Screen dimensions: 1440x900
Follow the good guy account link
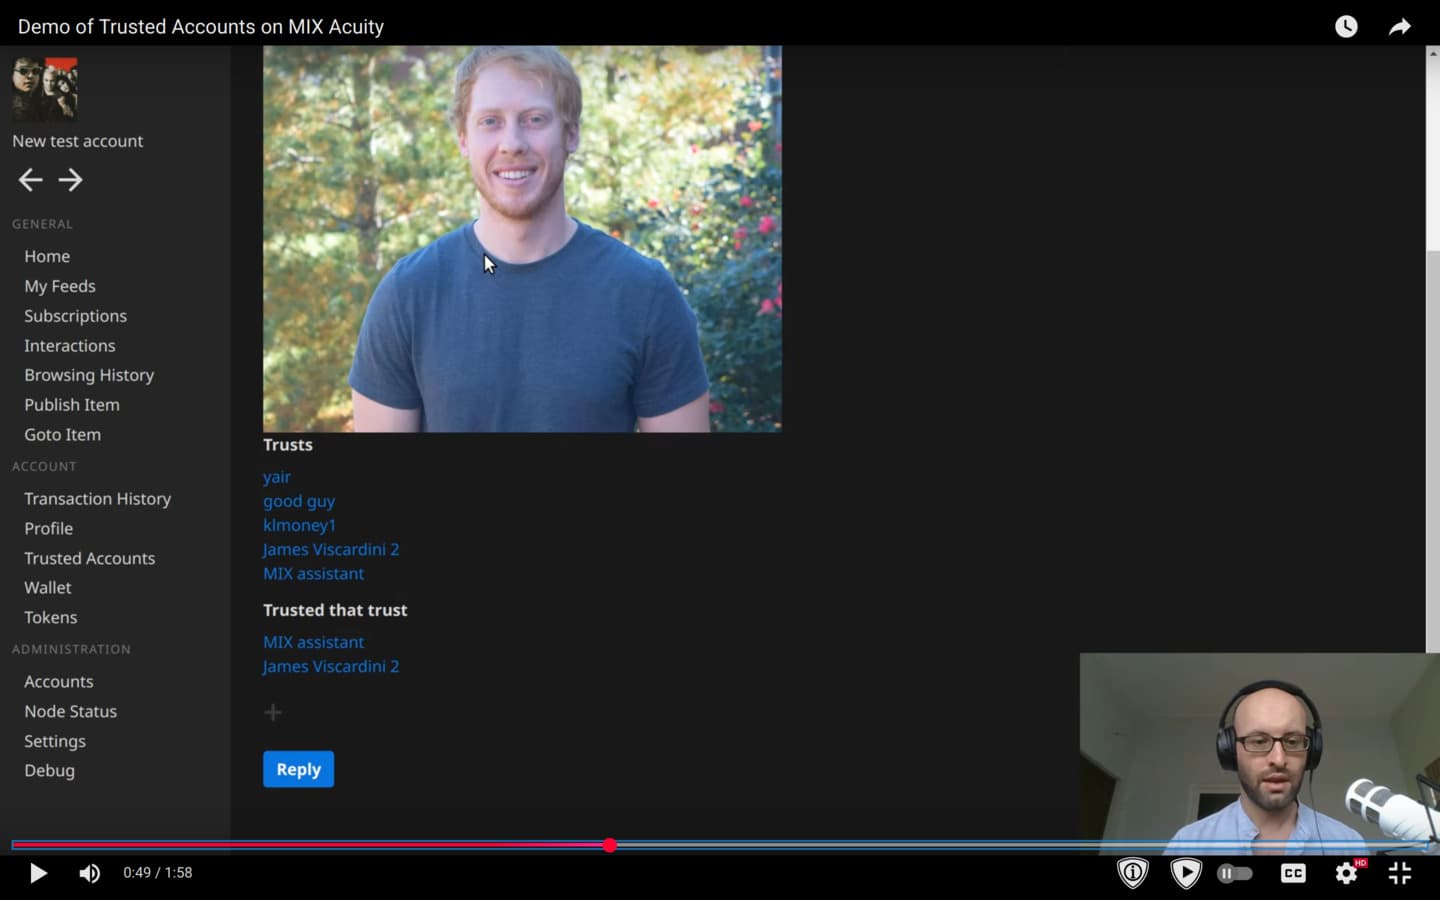(298, 501)
